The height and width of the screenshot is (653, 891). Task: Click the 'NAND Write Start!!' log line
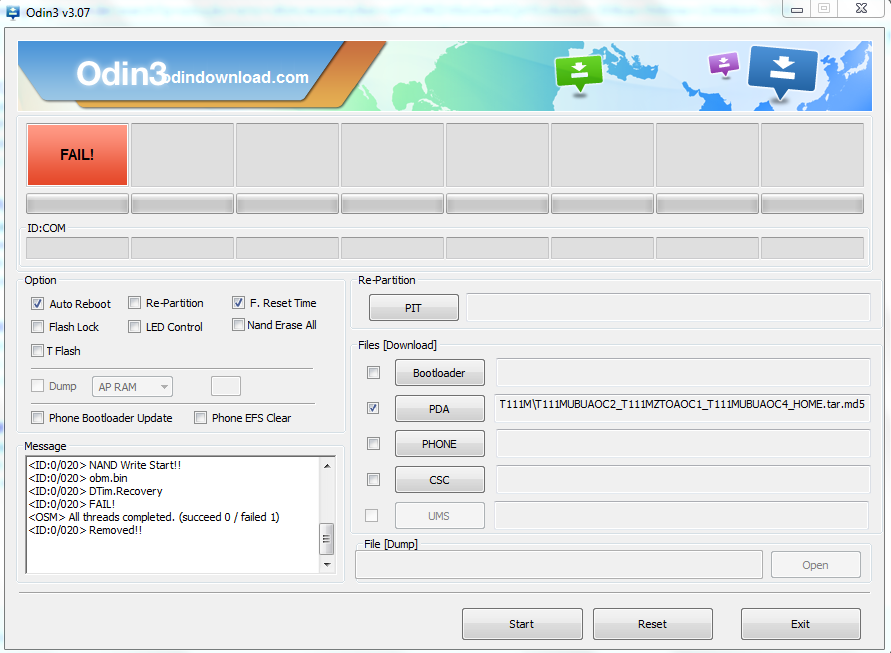coord(105,465)
